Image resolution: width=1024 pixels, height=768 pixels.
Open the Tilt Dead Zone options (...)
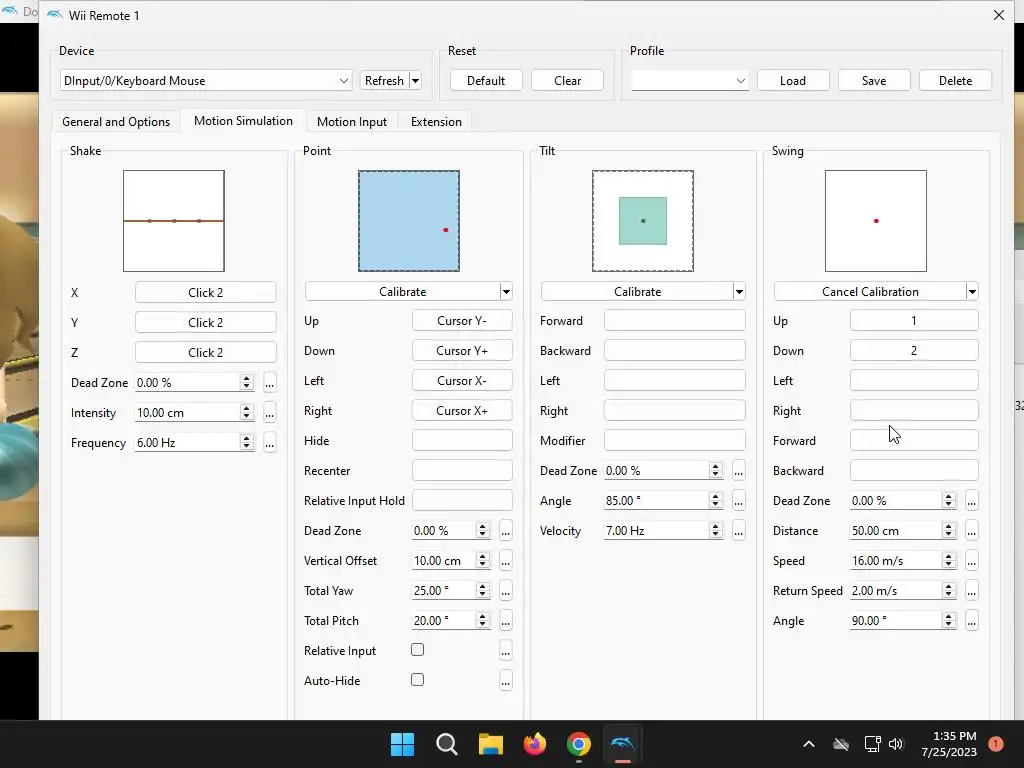739,471
